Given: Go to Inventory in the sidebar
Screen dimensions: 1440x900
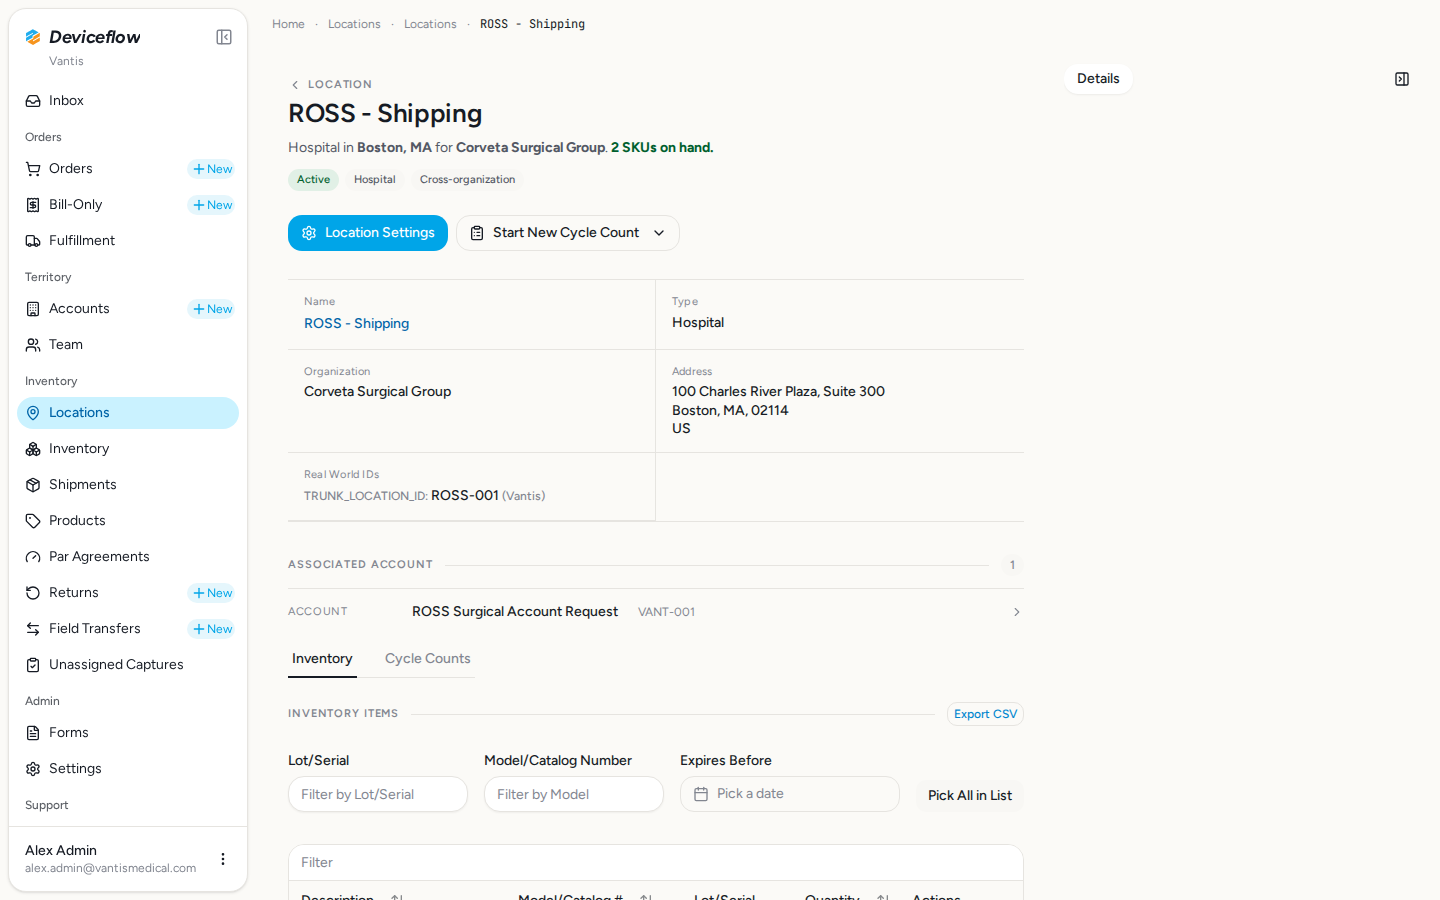Looking at the screenshot, I should point(128,449).
